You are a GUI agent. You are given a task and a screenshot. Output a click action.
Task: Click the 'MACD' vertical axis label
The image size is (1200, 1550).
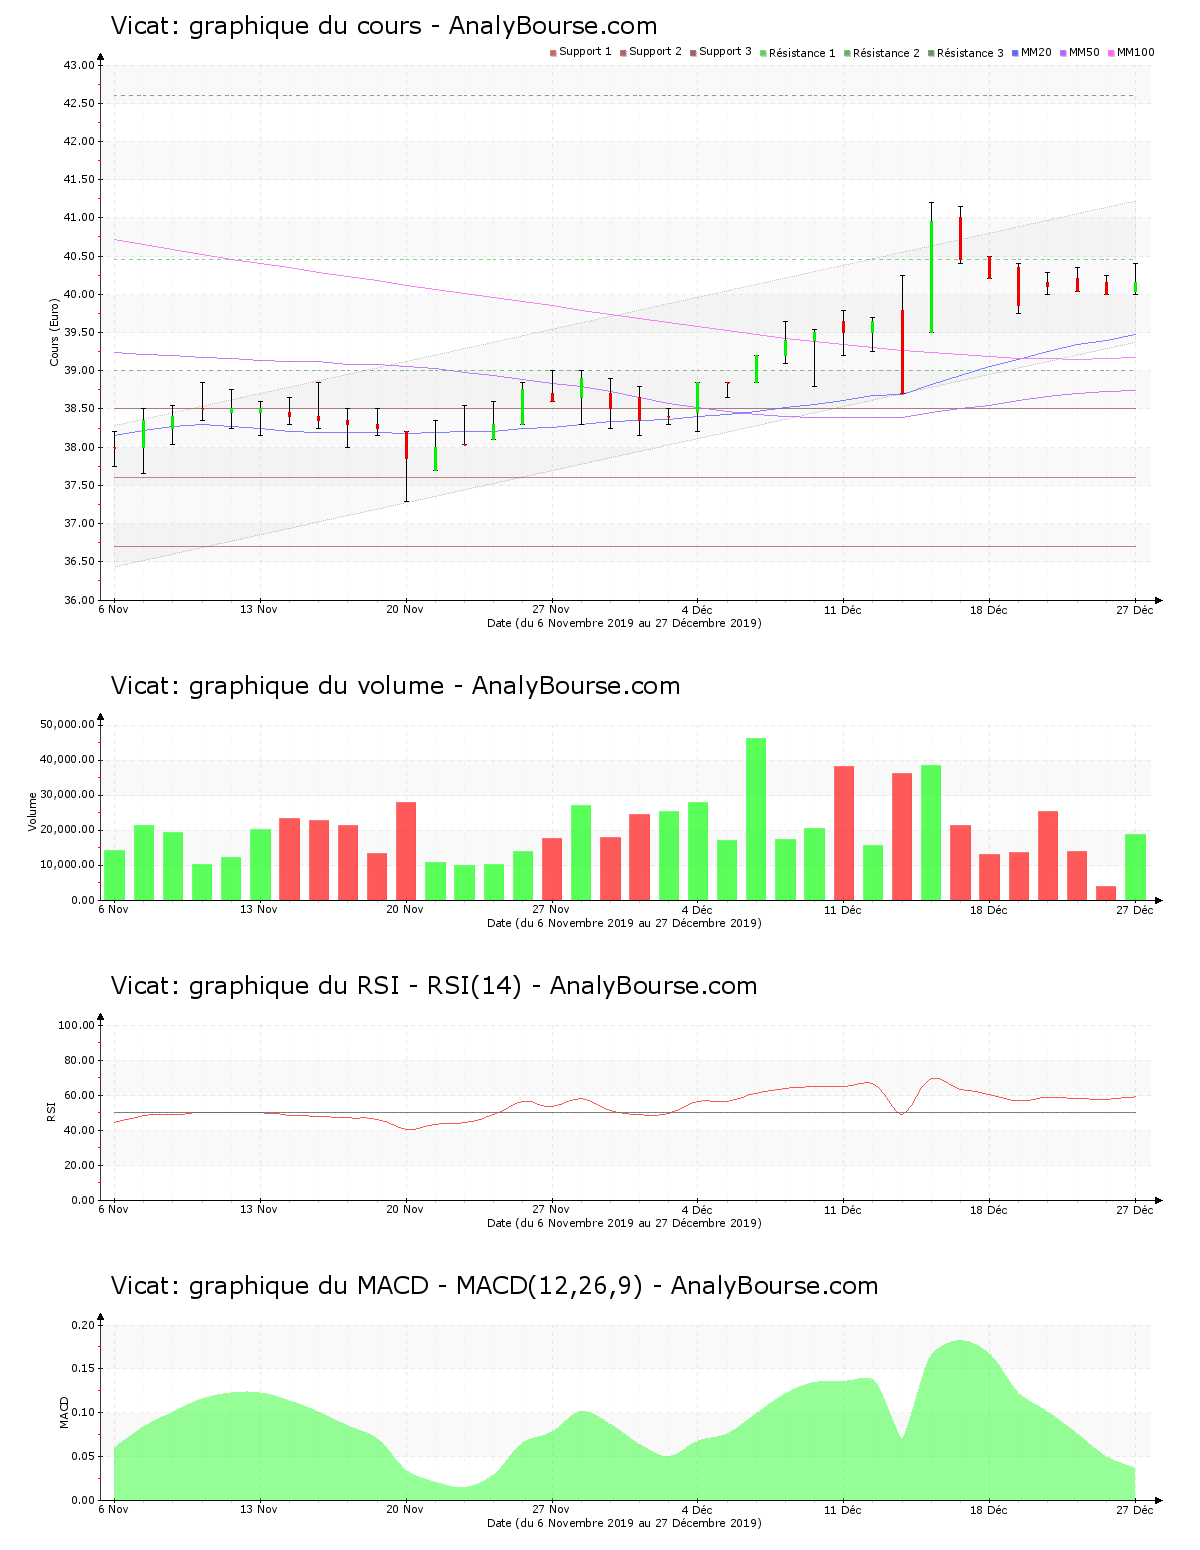65,1412
